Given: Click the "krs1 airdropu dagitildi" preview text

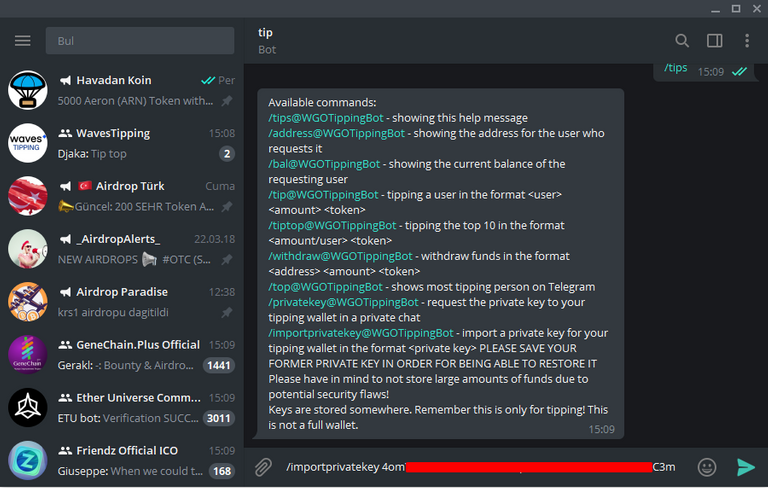Looking at the screenshot, I should [x=113, y=313].
